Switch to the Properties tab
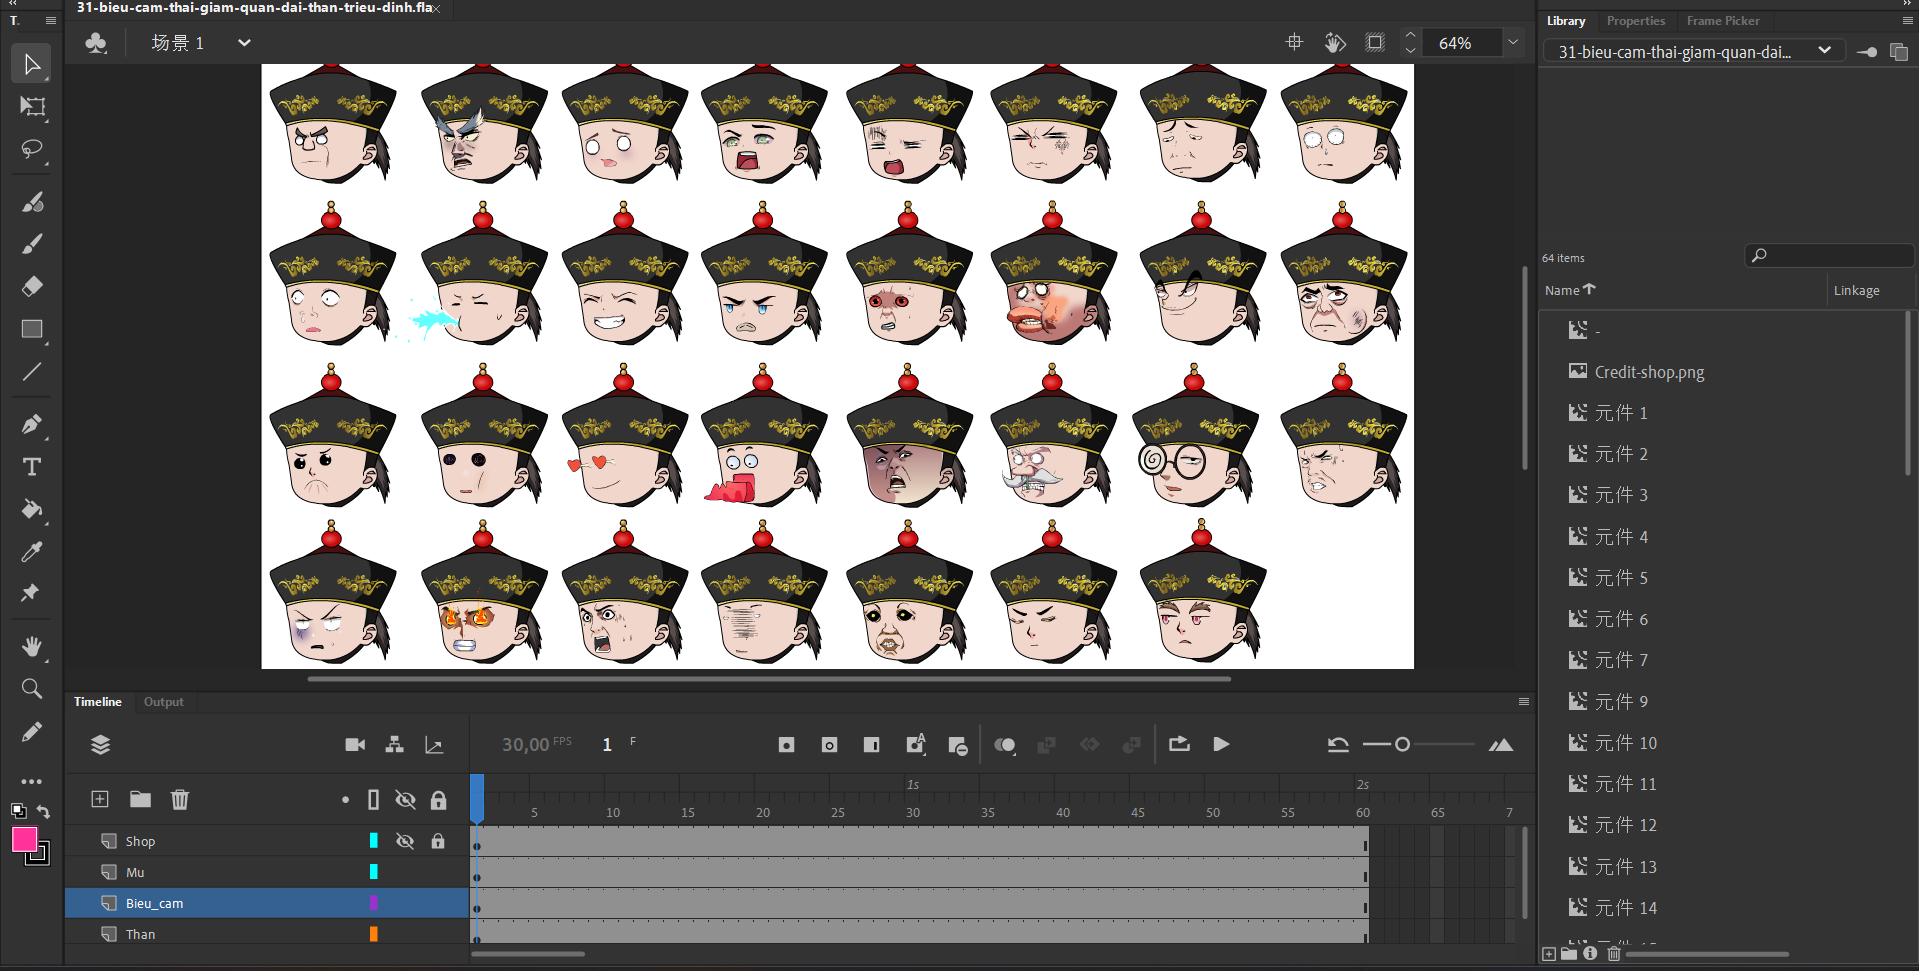1919x971 pixels. 1635,21
